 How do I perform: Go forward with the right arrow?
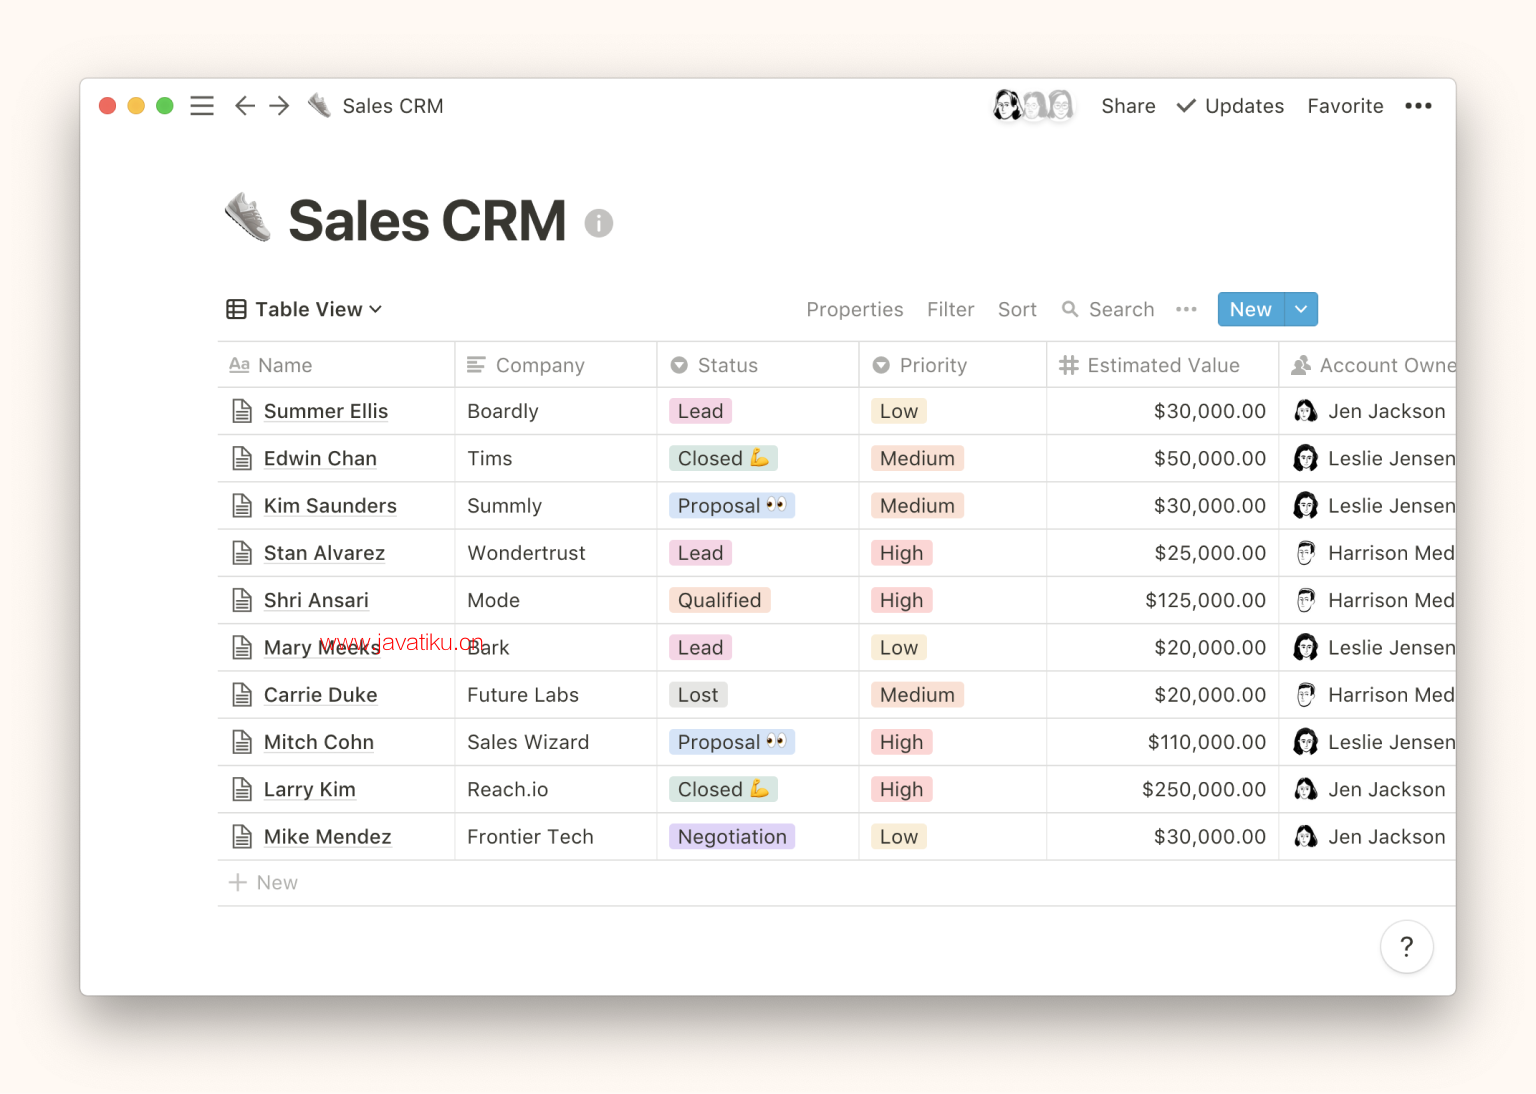[279, 106]
